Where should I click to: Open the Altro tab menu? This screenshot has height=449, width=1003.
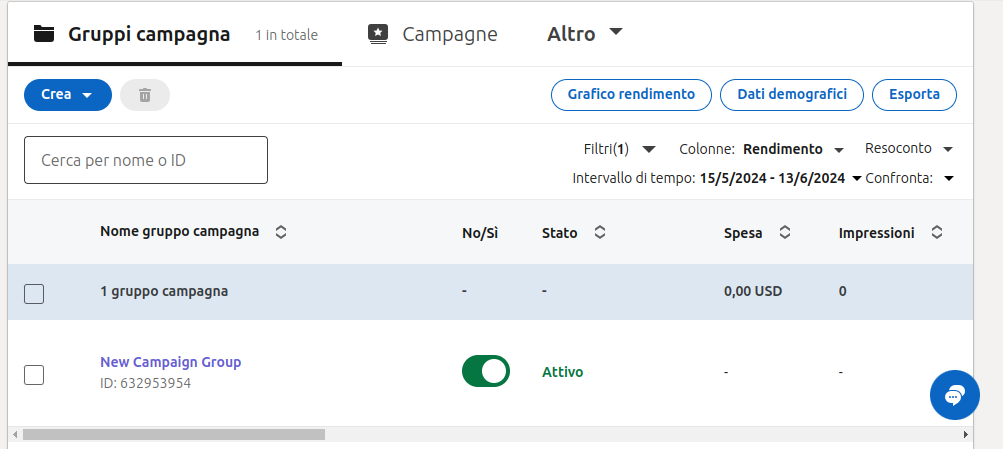click(x=584, y=34)
